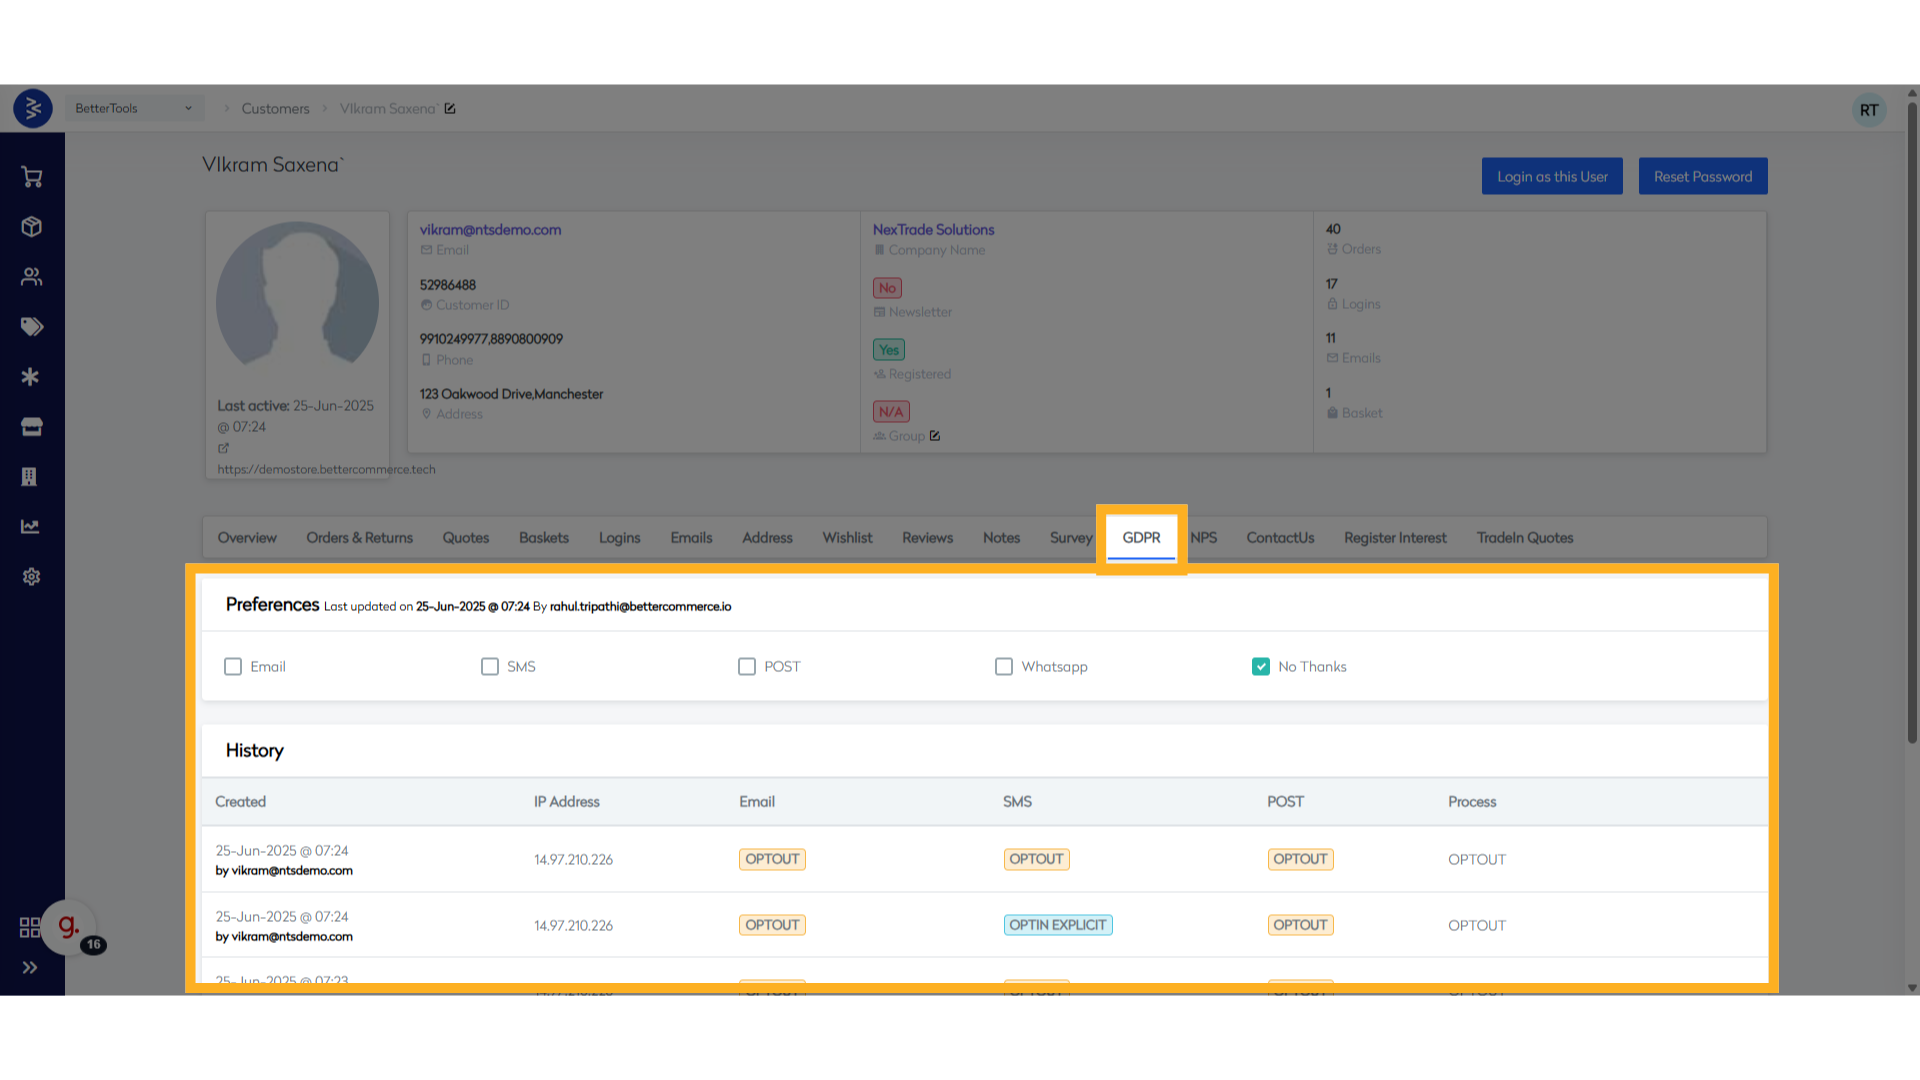Click the edit icon next to Group
Viewport: 1920px width, 1080px height.
point(935,436)
